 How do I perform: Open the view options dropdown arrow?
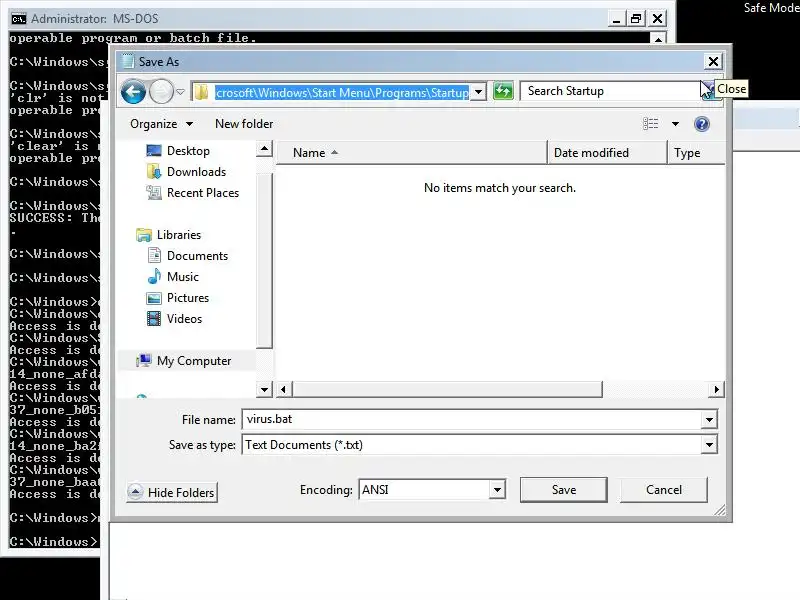675,124
